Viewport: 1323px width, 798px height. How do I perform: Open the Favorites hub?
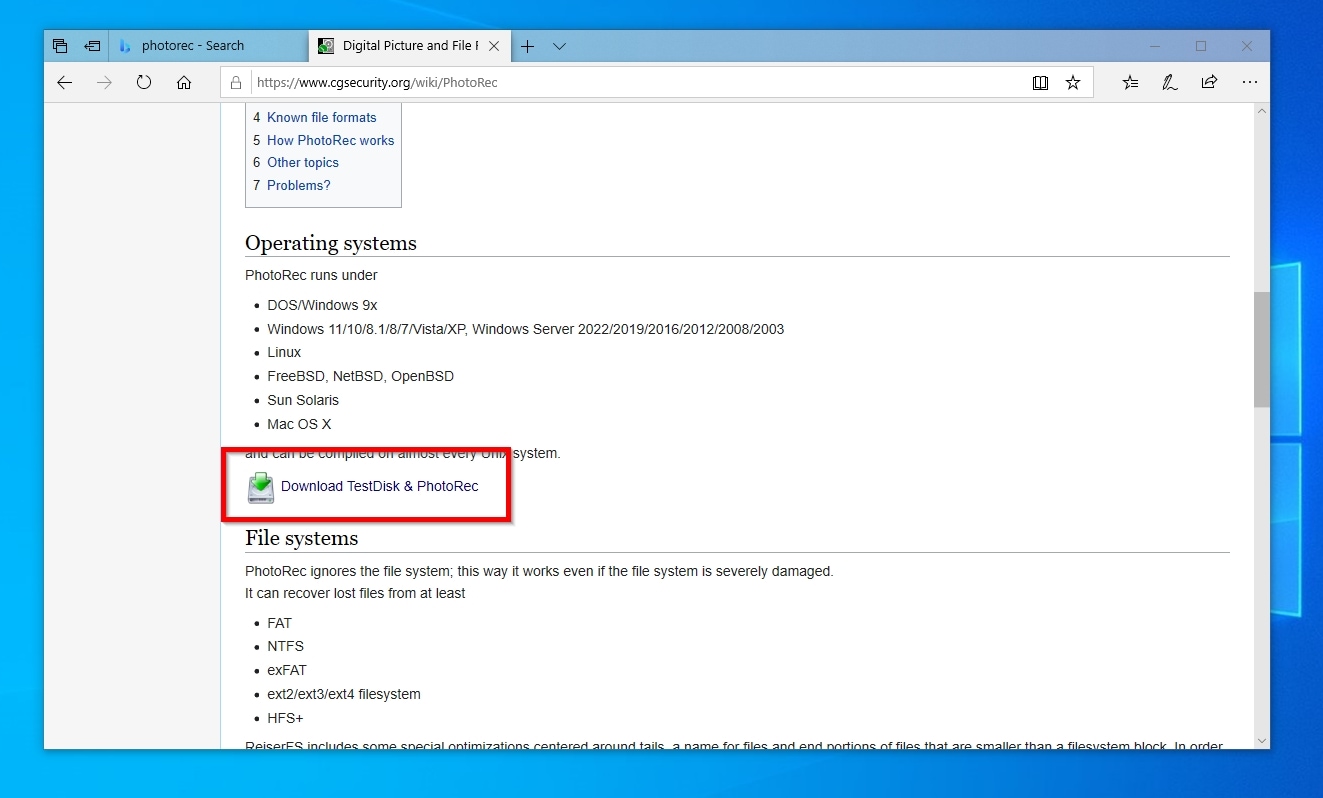[1130, 83]
